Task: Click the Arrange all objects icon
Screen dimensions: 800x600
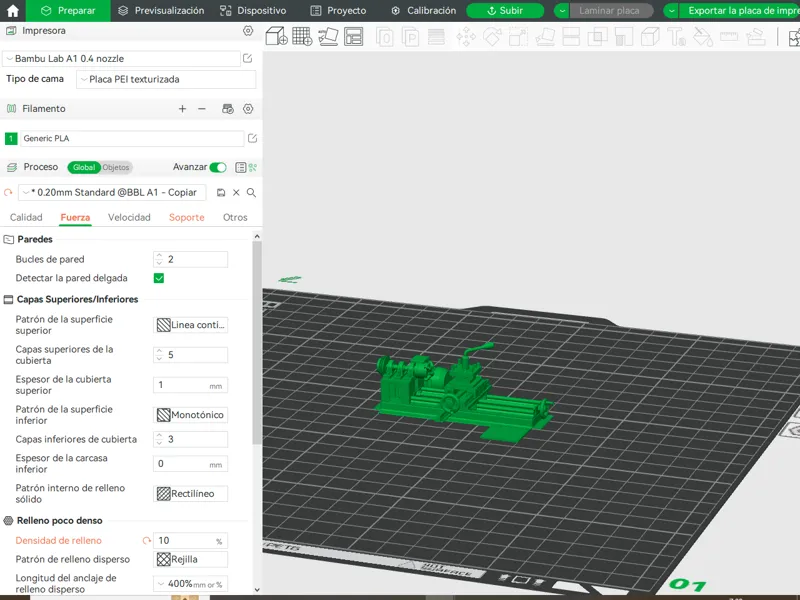Action: 354,37
